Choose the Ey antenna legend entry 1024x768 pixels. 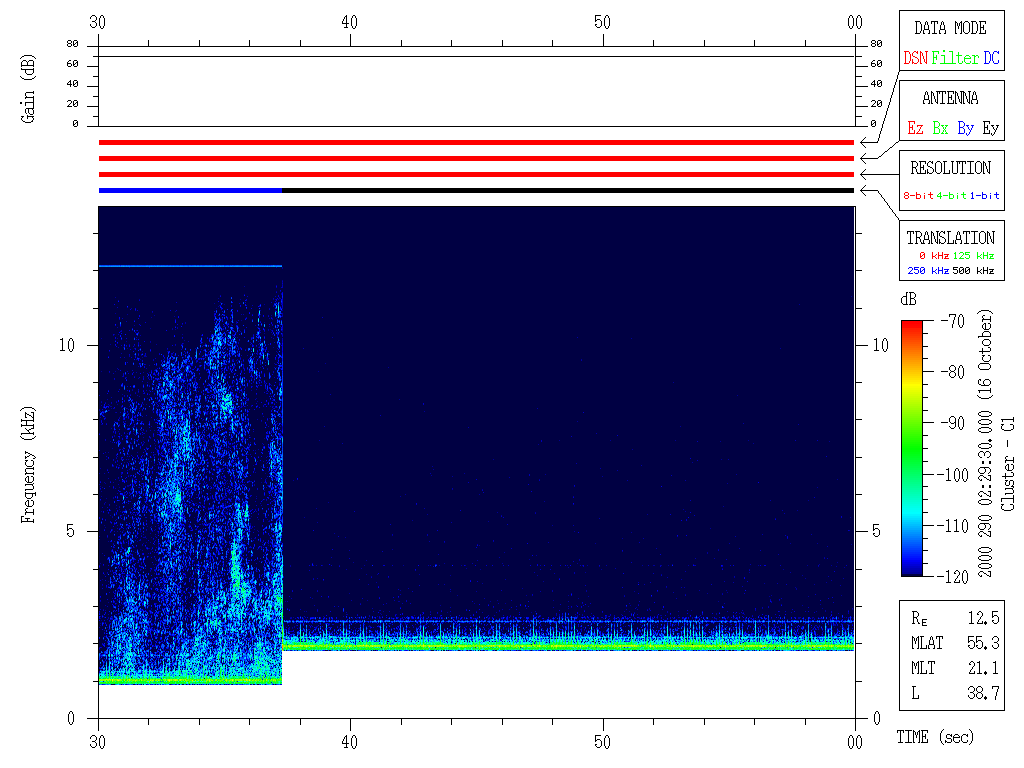click(x=990, y=129)
